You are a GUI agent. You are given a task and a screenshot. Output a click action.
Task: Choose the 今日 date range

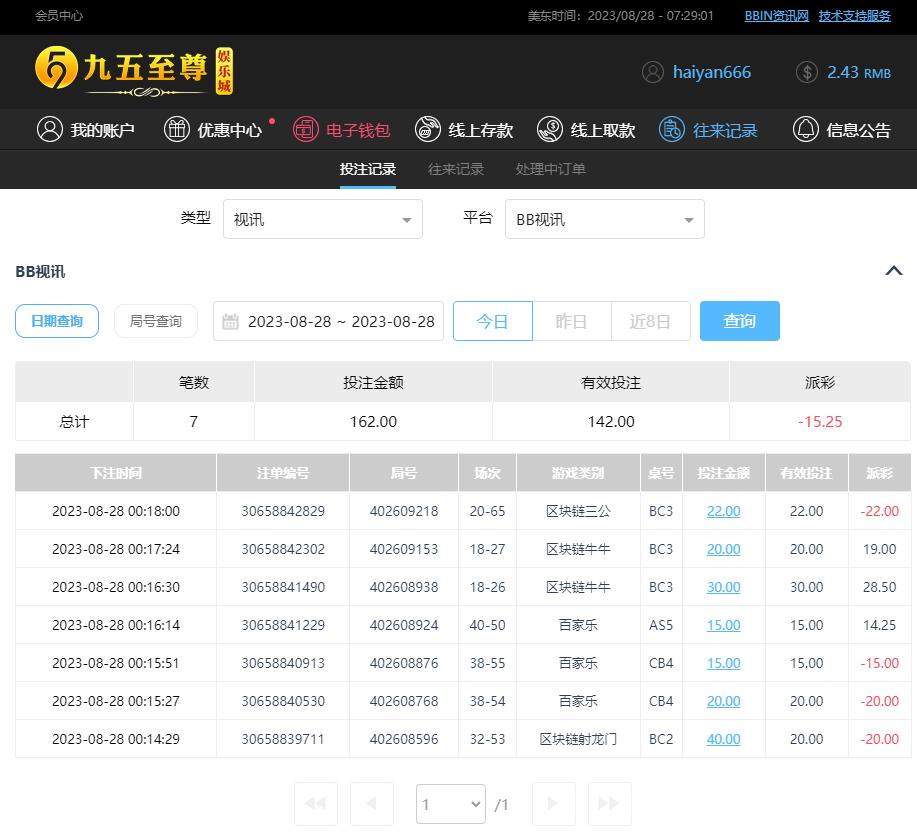coord(492,321)
